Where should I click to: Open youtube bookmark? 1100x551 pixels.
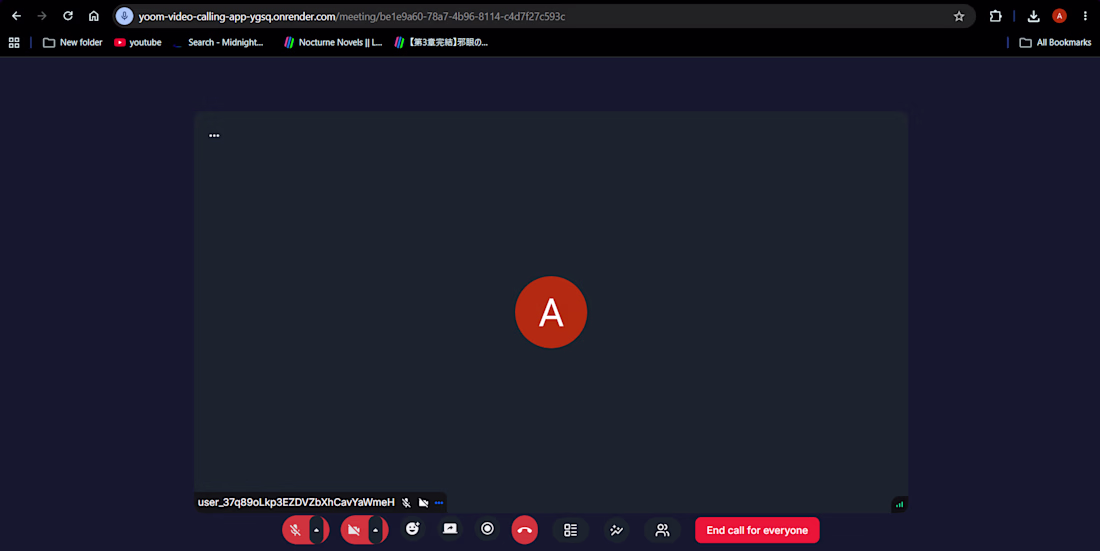[138, 43]
